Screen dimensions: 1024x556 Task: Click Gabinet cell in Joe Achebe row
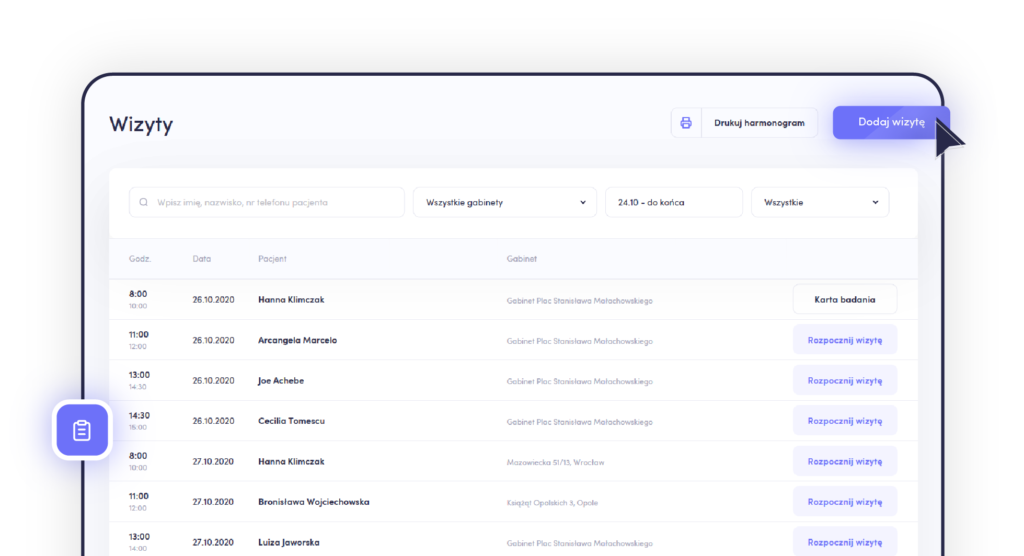pyautogui.click(x=580, y=382)
